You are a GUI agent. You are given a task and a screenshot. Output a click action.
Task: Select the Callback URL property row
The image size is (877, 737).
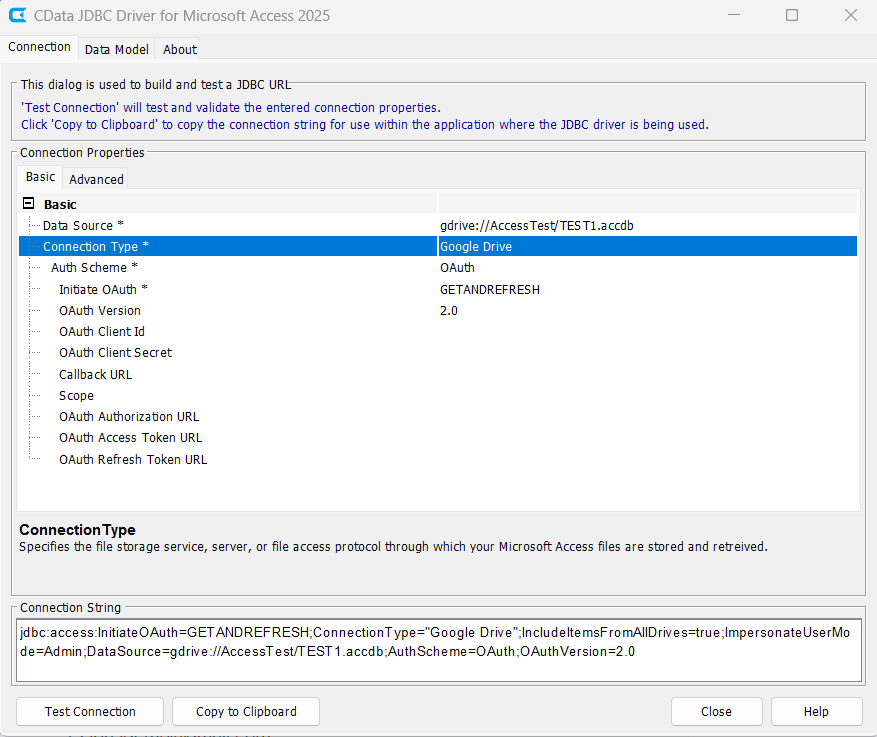(x=95, y=375)
